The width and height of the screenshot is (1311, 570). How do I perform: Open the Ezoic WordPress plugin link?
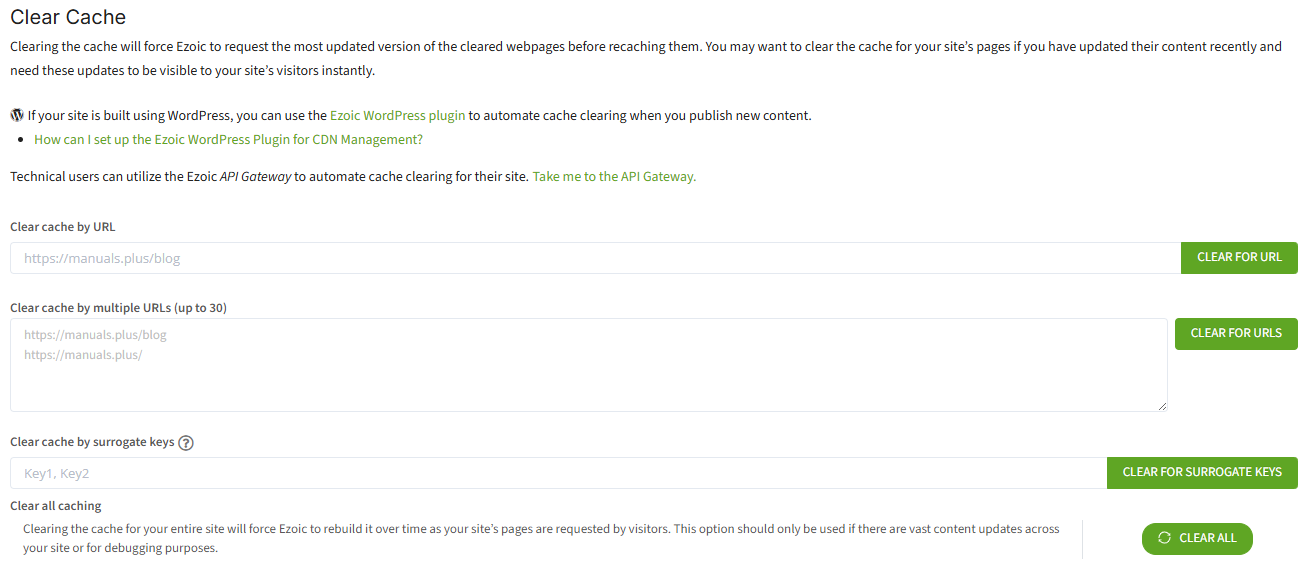tap(397, 115)
